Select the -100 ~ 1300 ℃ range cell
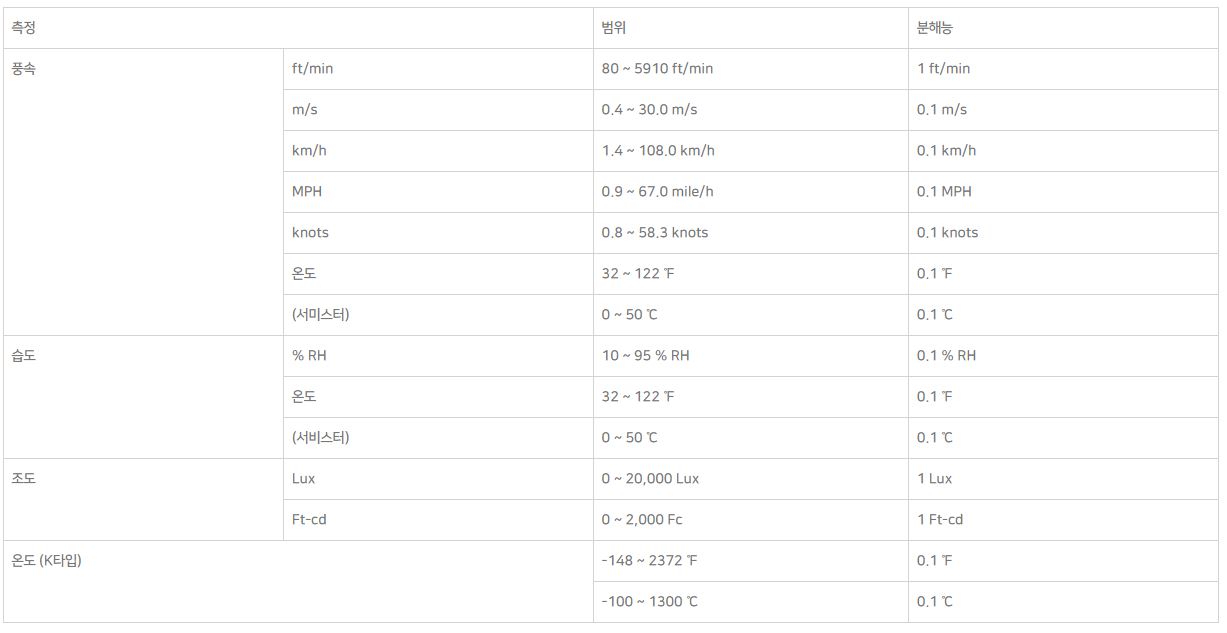Screen dimensions: 1227x633 click(x=649, y=602)
